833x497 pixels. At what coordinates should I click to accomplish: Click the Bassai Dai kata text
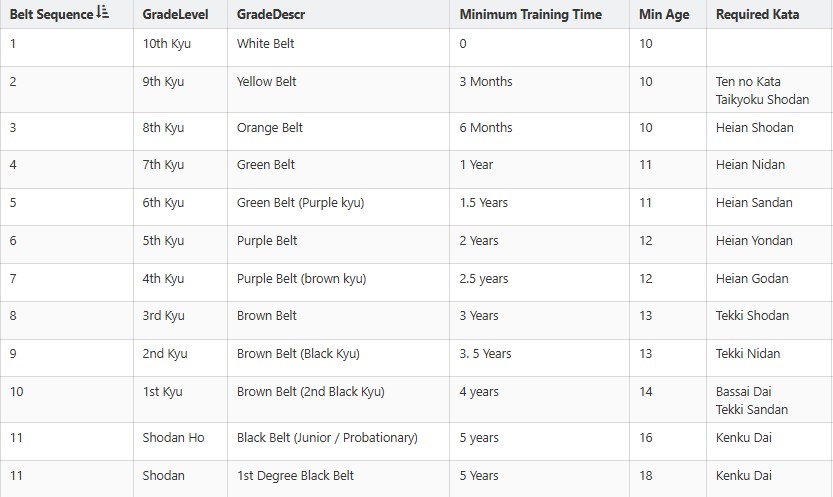744,392
